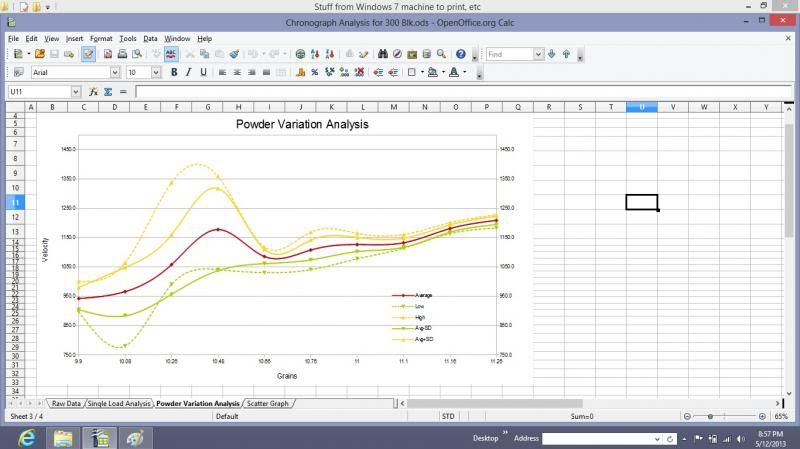Image resolution: width=800 pixels, height=449 pixels.
Task: Open Background Color dropdown arrow
Action: pyautogui.click(x=443, y=72)
